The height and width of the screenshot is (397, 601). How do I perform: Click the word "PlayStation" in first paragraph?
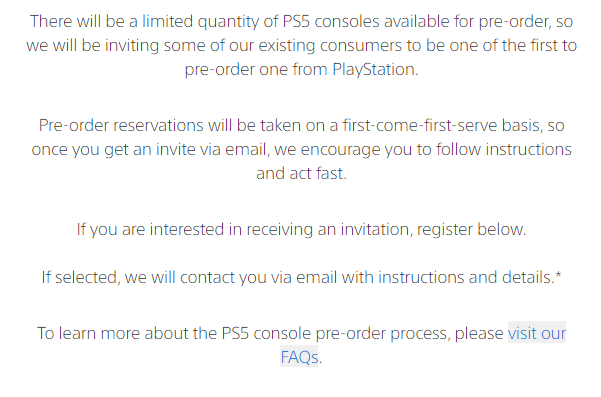point(374,70)
